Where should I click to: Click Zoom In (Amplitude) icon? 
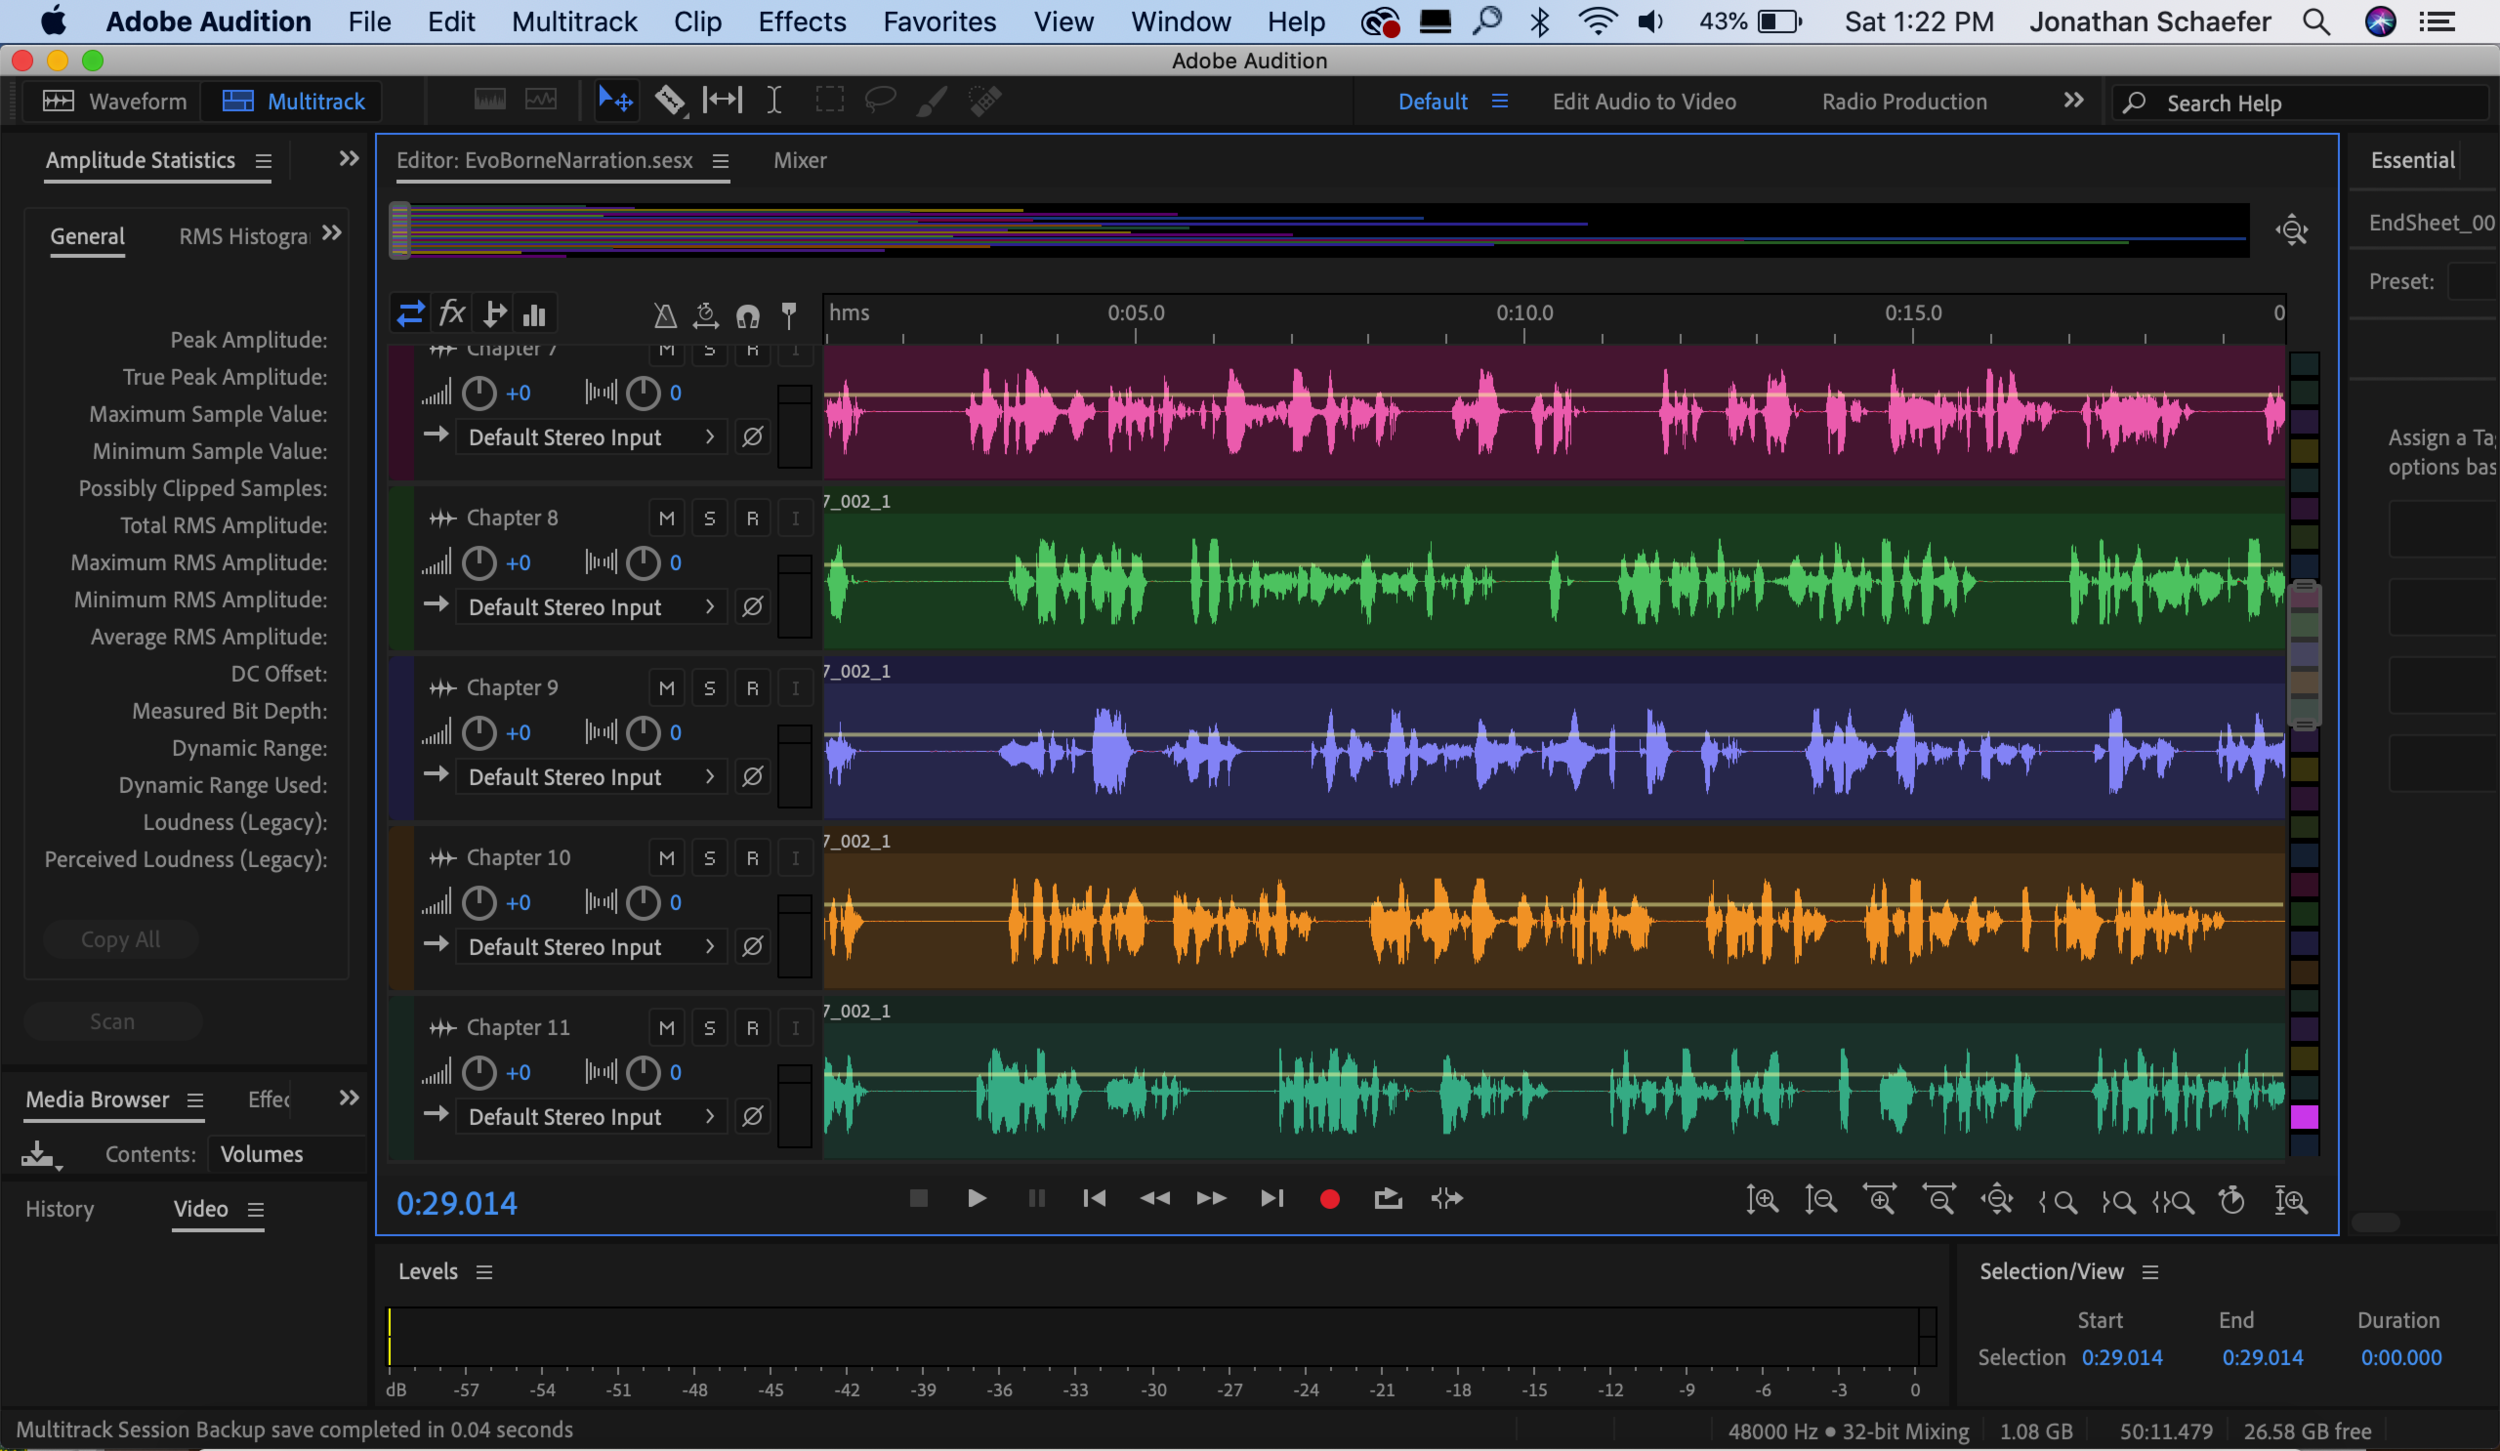coord(1762,1200)
